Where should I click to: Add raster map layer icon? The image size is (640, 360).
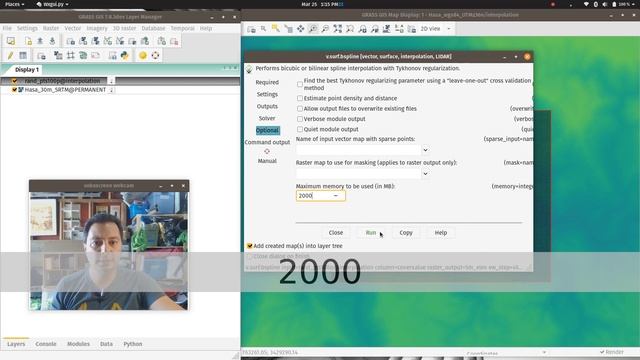pyautogui.click(x=83, y=41)
